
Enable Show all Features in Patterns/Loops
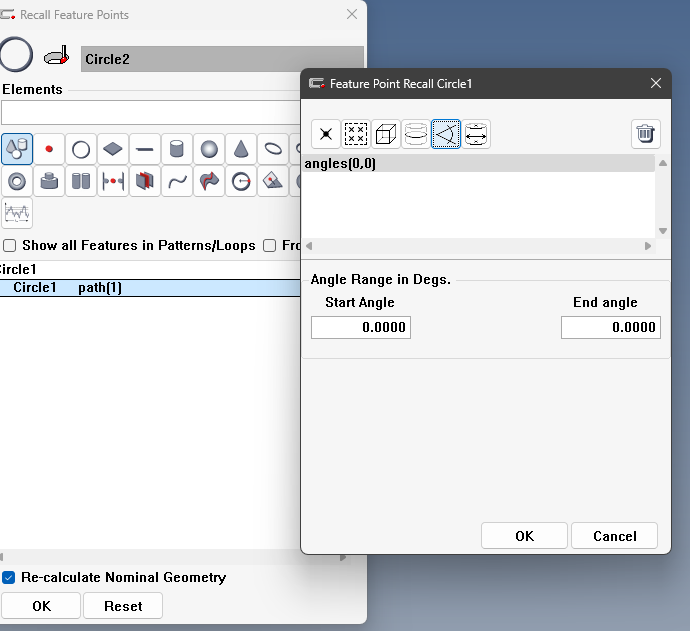tap(9, 245)
